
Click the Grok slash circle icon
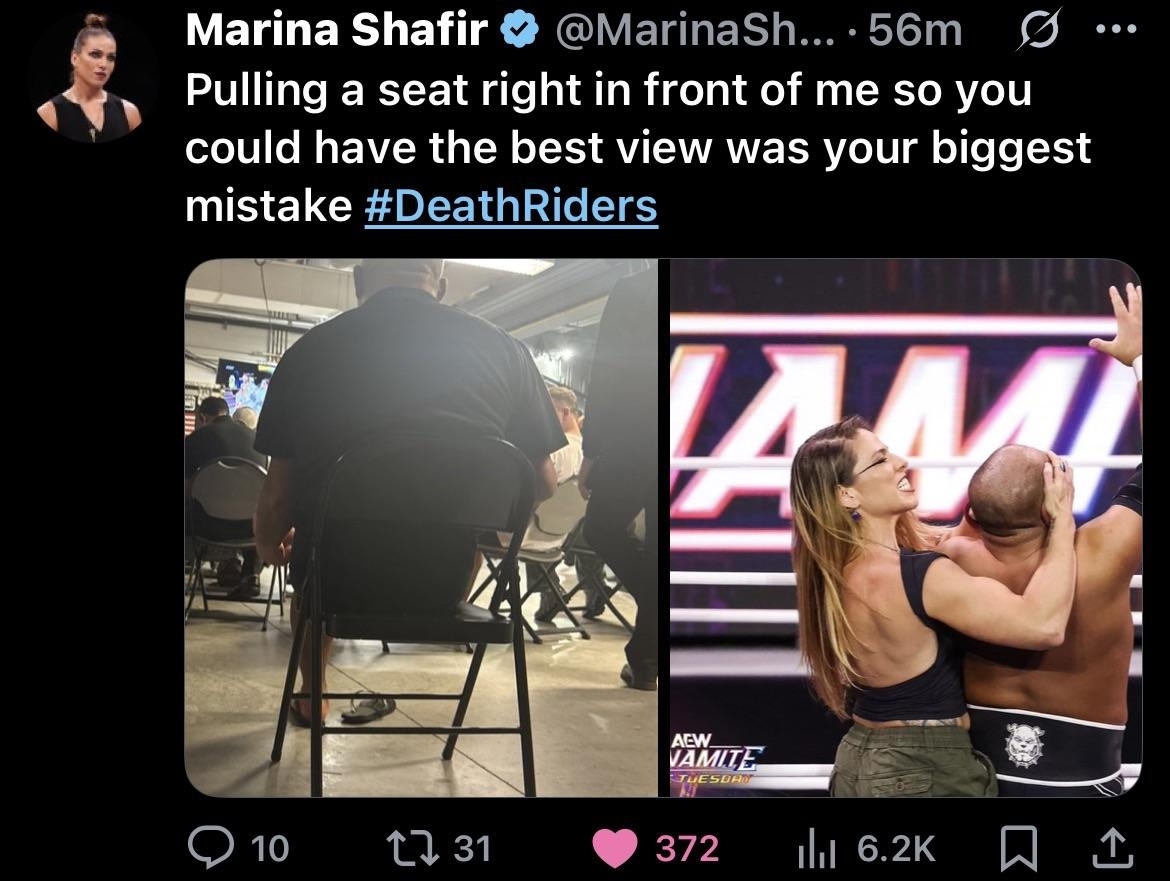coord(1037,31)
